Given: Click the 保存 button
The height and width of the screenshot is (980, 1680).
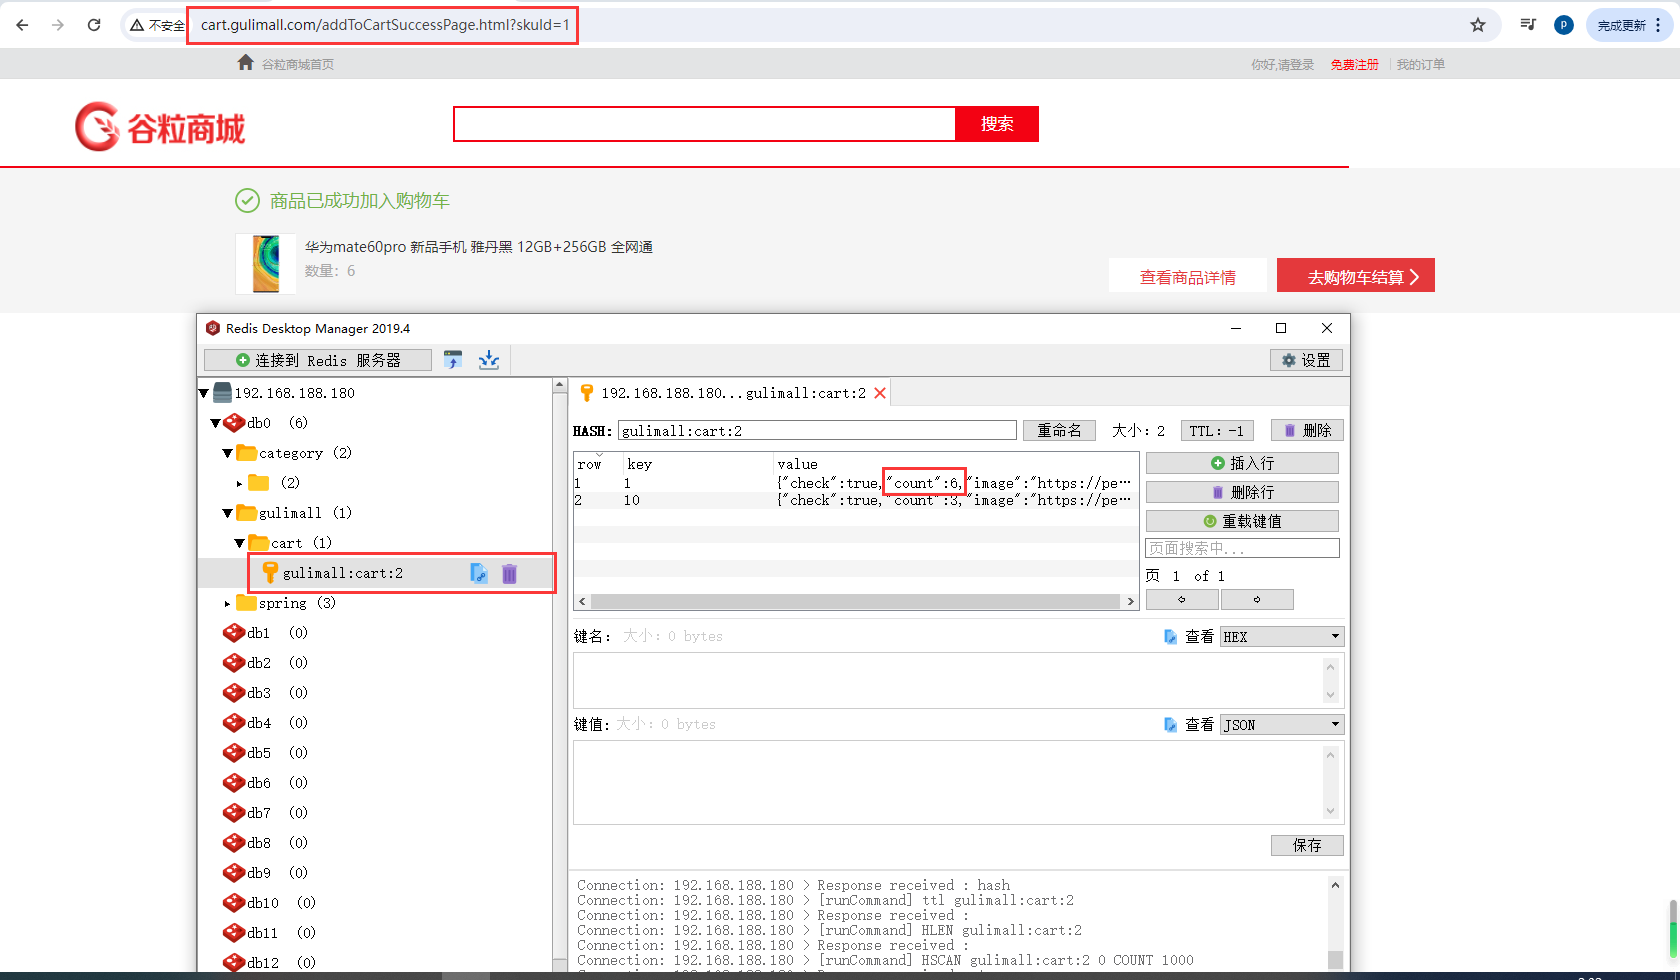Looking at the screenshot, I should [1307, 845].
